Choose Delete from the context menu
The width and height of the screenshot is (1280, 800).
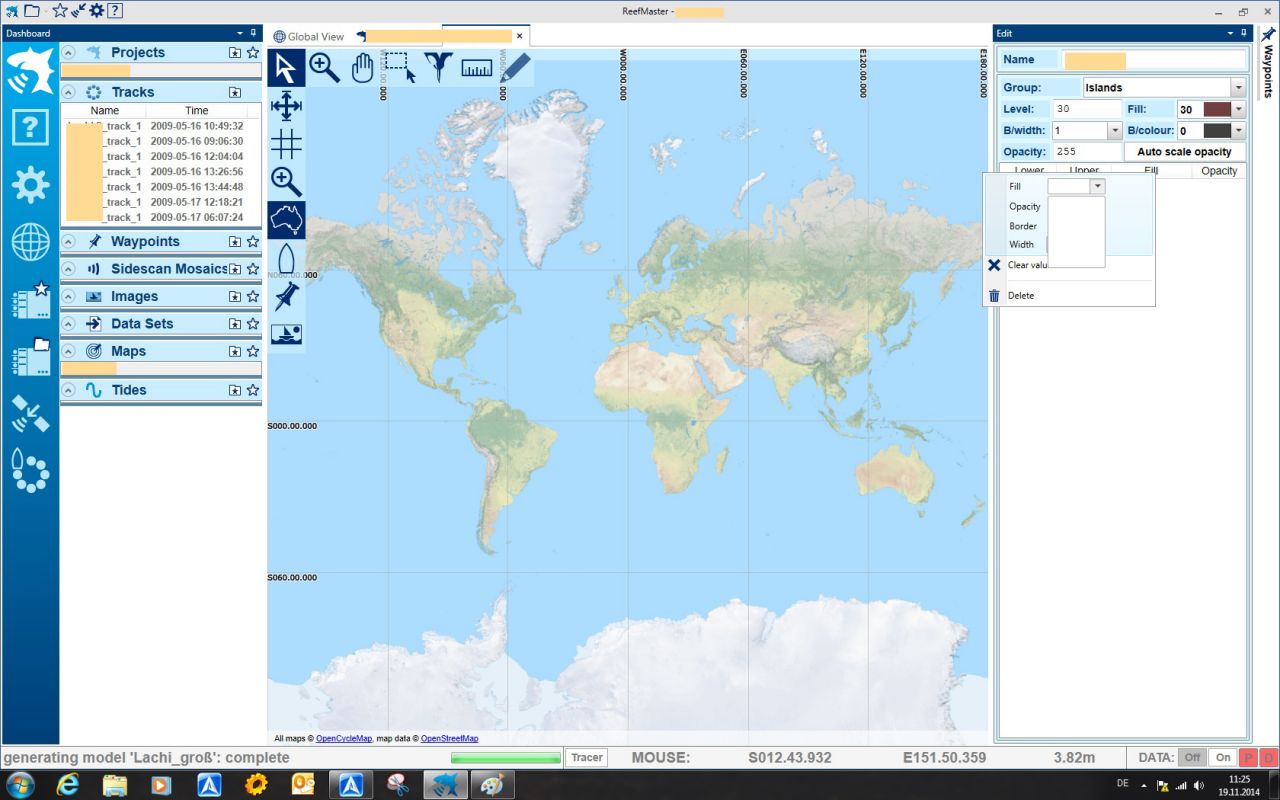coord(1020,296)
